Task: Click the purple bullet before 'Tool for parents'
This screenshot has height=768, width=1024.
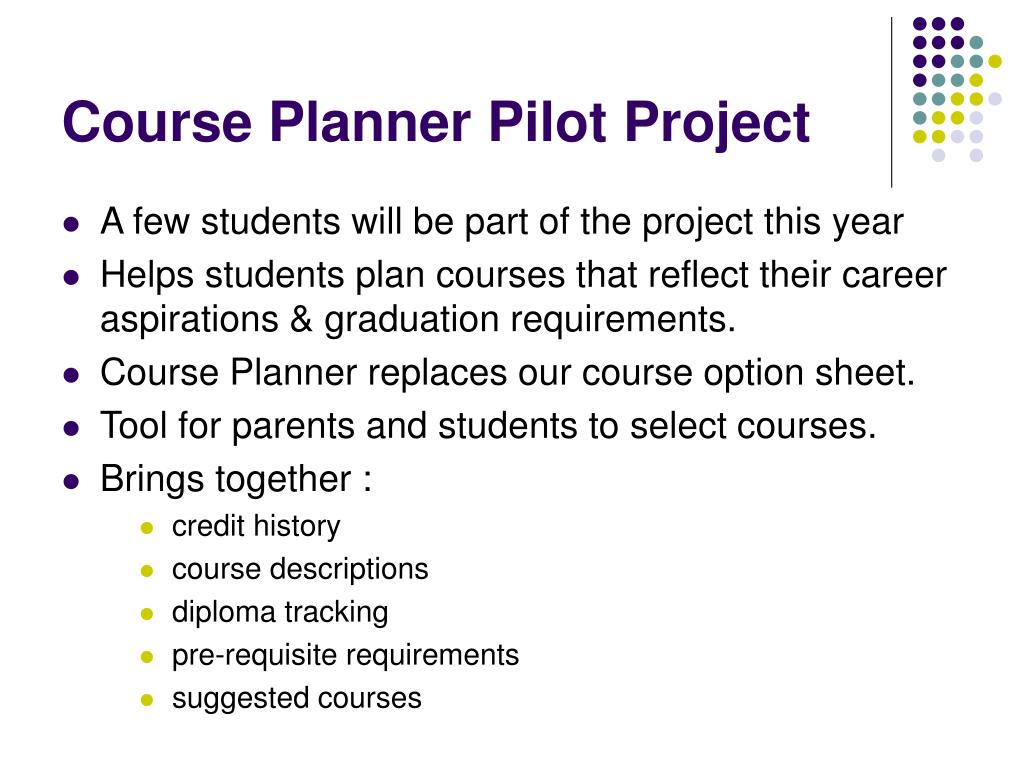Action: coord(72,428)
